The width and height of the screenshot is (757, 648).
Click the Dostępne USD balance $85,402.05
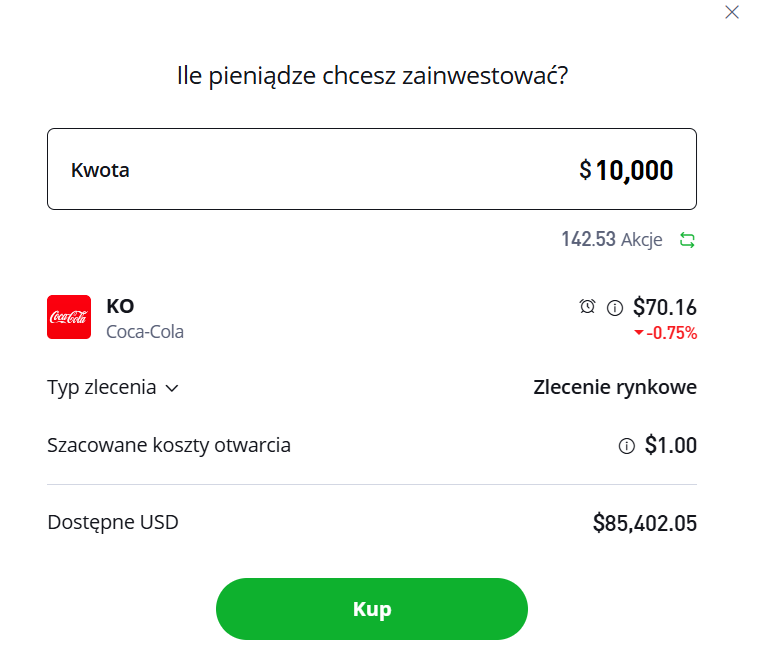pos(645,523)
